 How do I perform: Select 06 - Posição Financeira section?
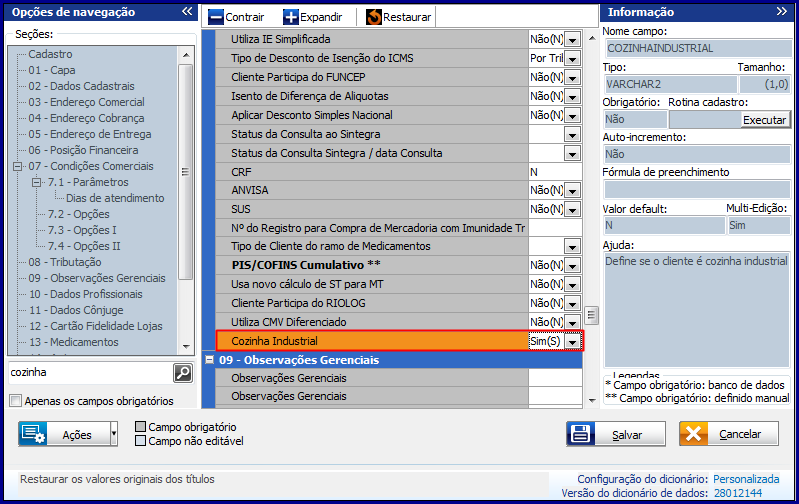[83, 150]
